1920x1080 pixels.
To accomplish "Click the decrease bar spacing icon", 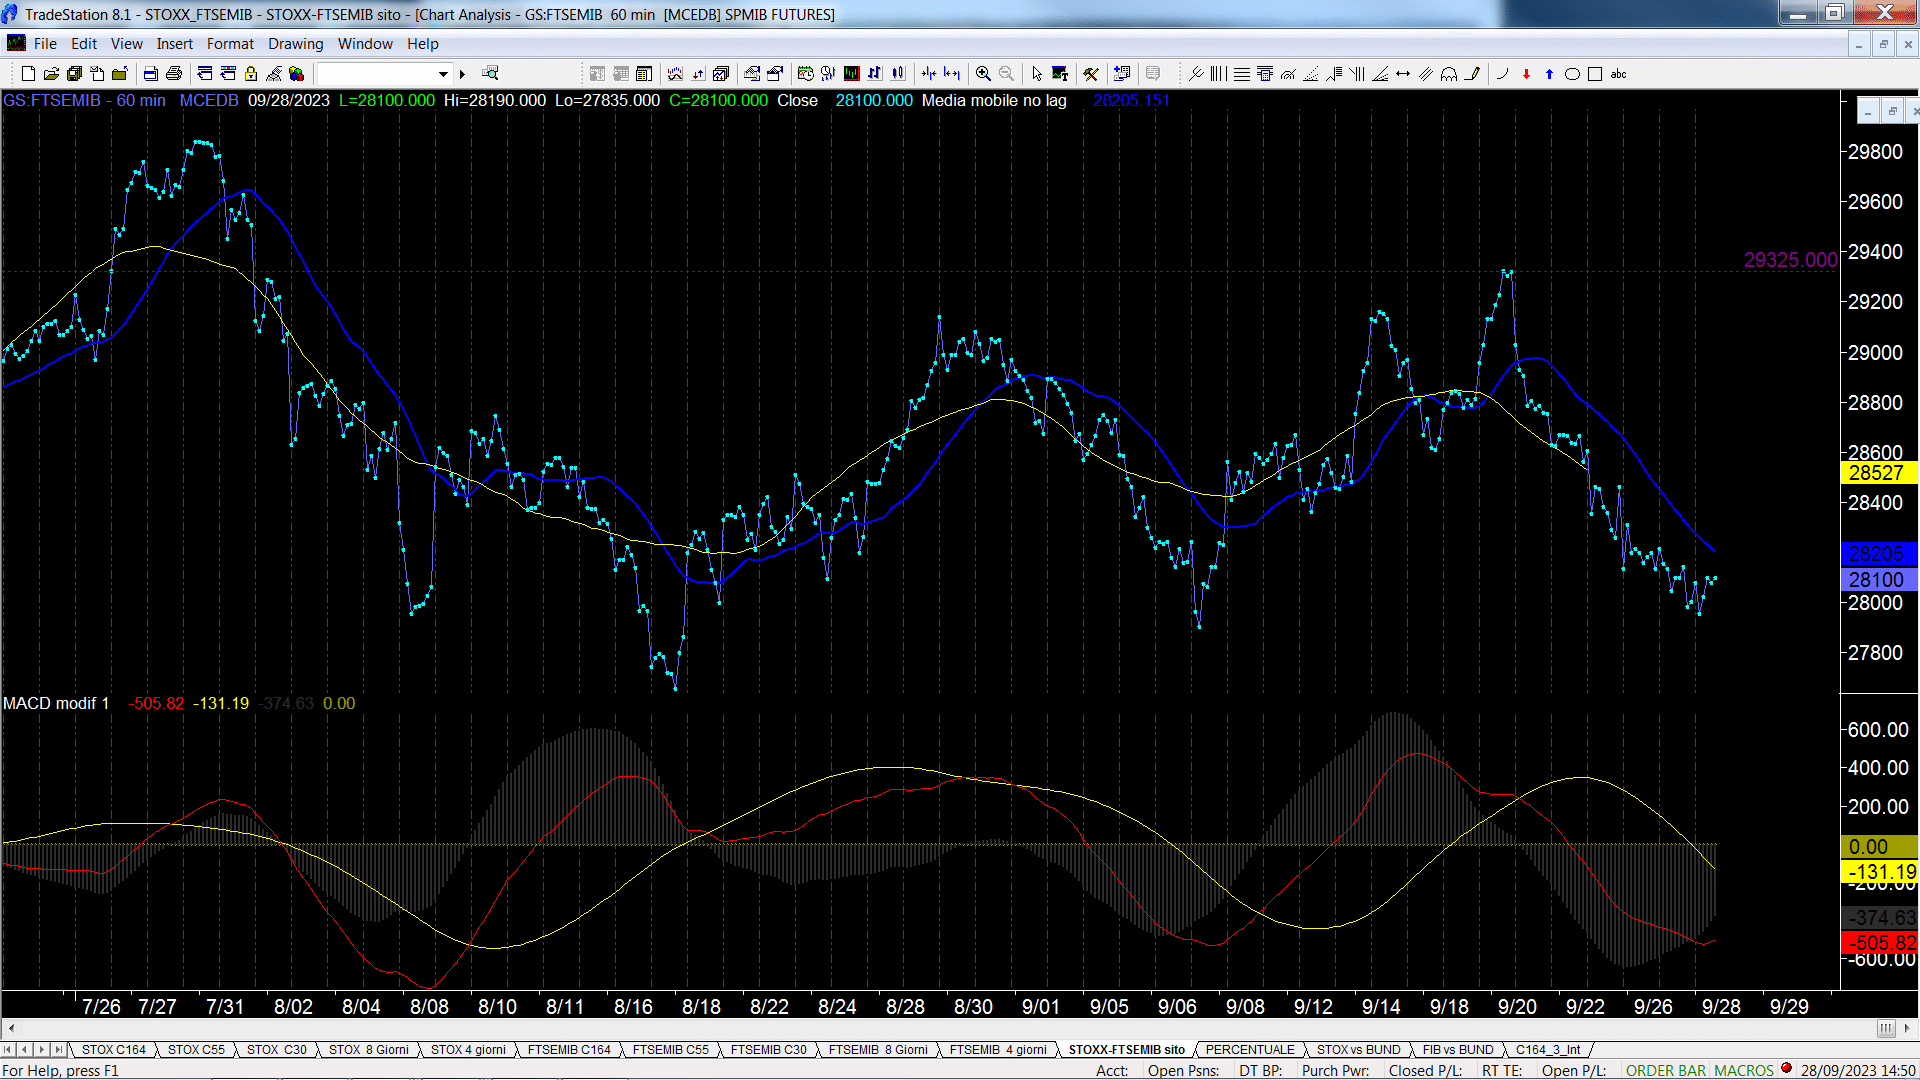I will pyautogui.click(x=929, y=73).
